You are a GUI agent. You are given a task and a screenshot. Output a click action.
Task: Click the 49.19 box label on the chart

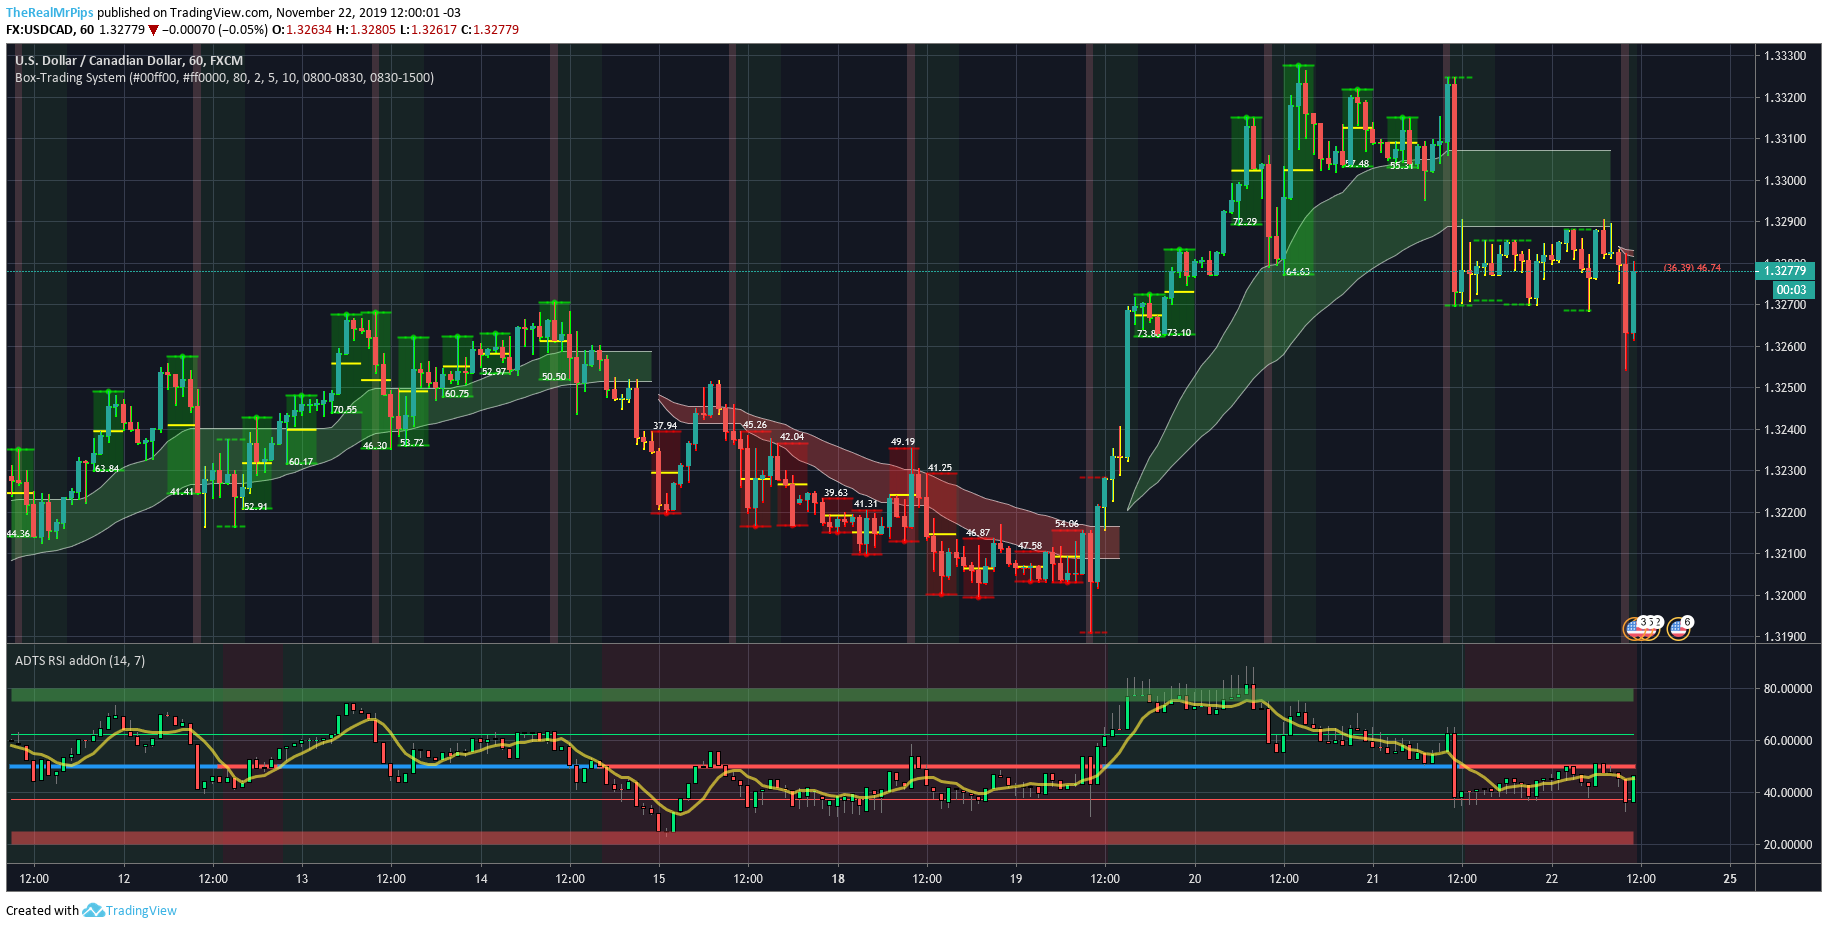[903, 442]
